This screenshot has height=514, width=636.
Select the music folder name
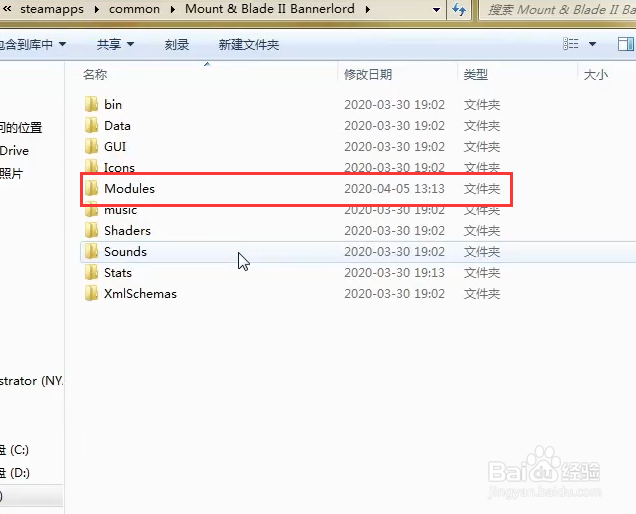(x=120, y=210)
